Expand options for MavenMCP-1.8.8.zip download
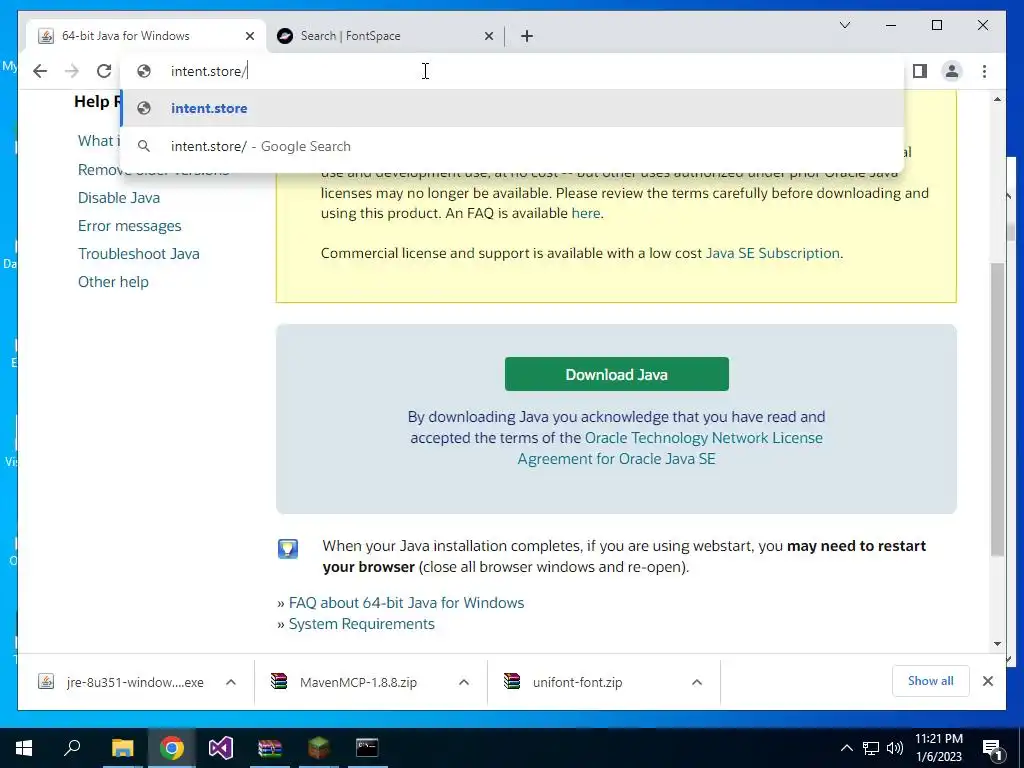The width and height of the screenshot is (1024, 768). pos(464,682)
